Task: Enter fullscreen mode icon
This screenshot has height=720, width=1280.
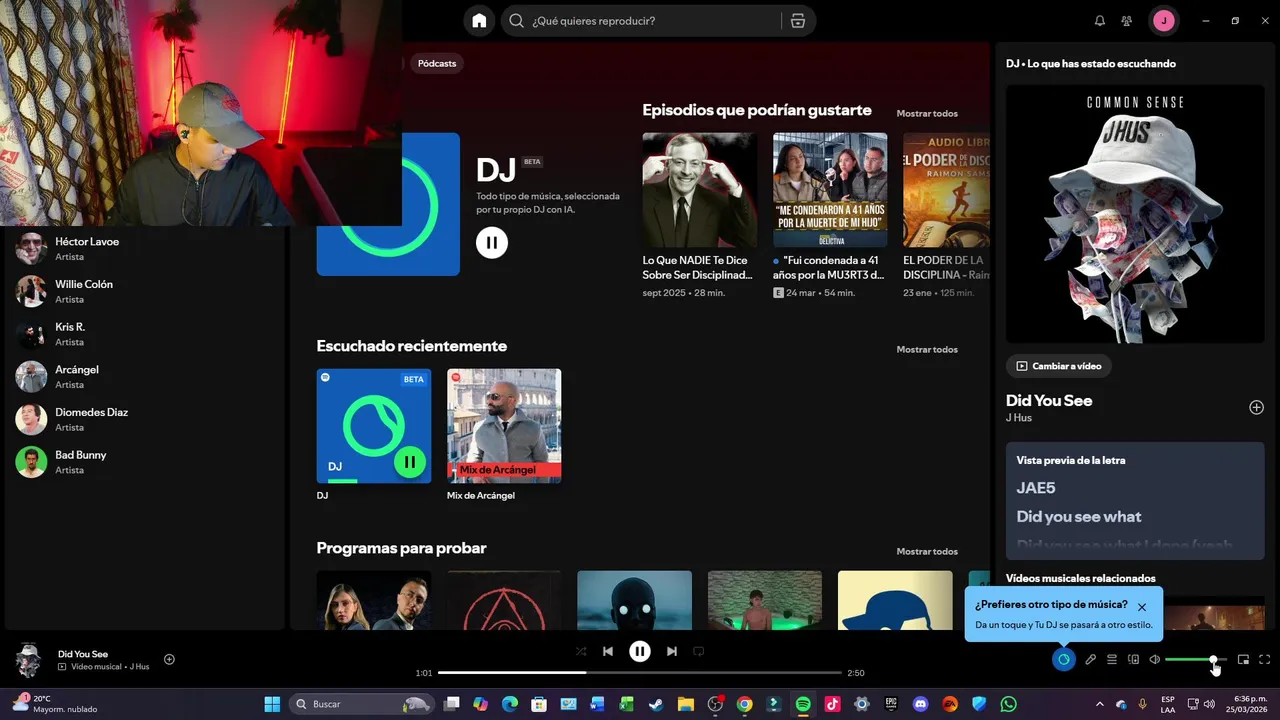Action: [1265, 659]
